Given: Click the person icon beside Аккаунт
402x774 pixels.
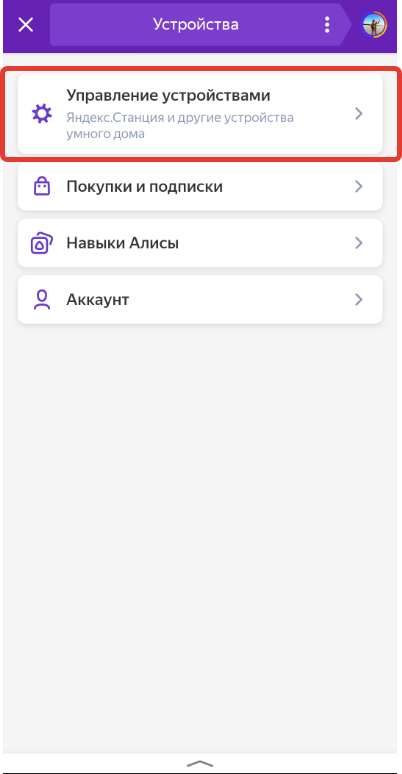Looking at the screenshot, I should tap(41, 300).
